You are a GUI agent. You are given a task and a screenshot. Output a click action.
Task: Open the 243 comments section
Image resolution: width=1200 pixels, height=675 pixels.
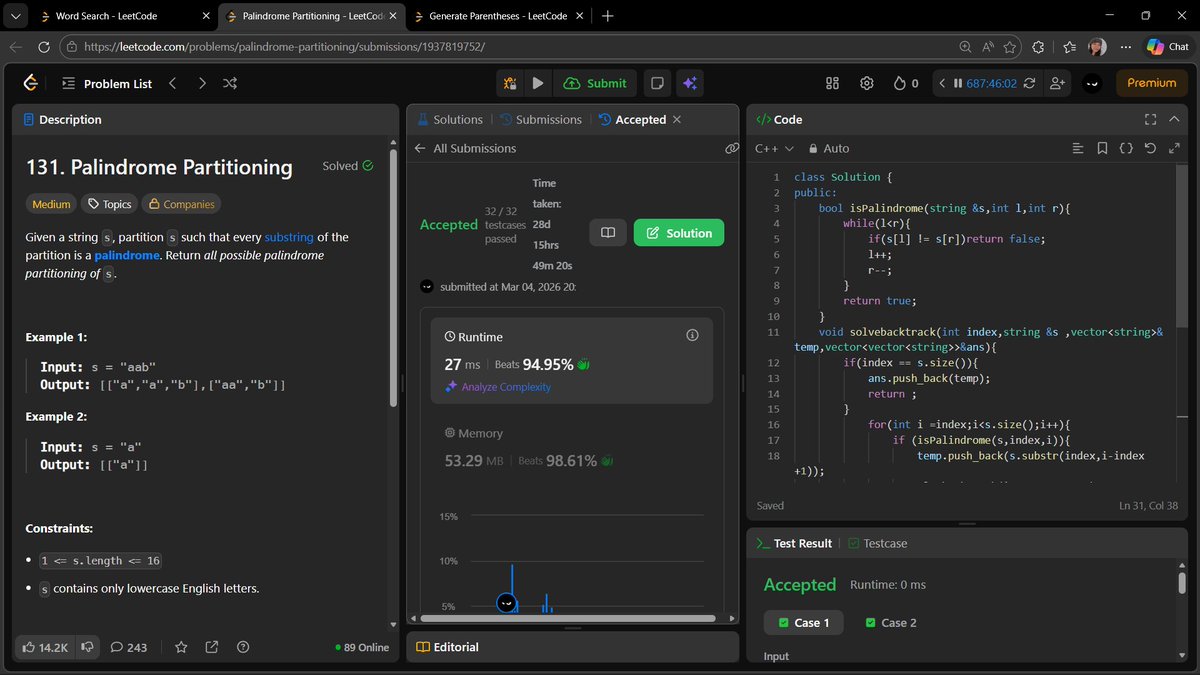(129, 647)
